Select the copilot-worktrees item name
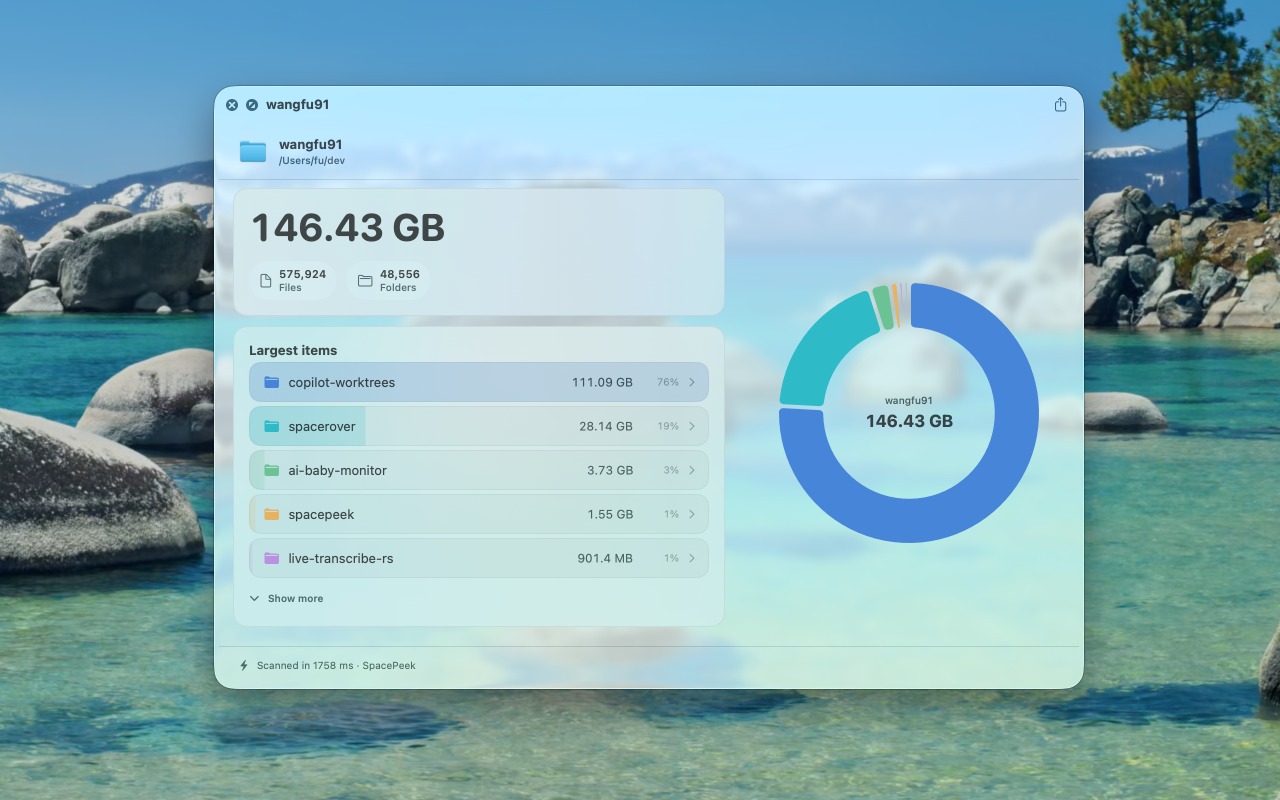1280x800 pixels. coord(342,382)
